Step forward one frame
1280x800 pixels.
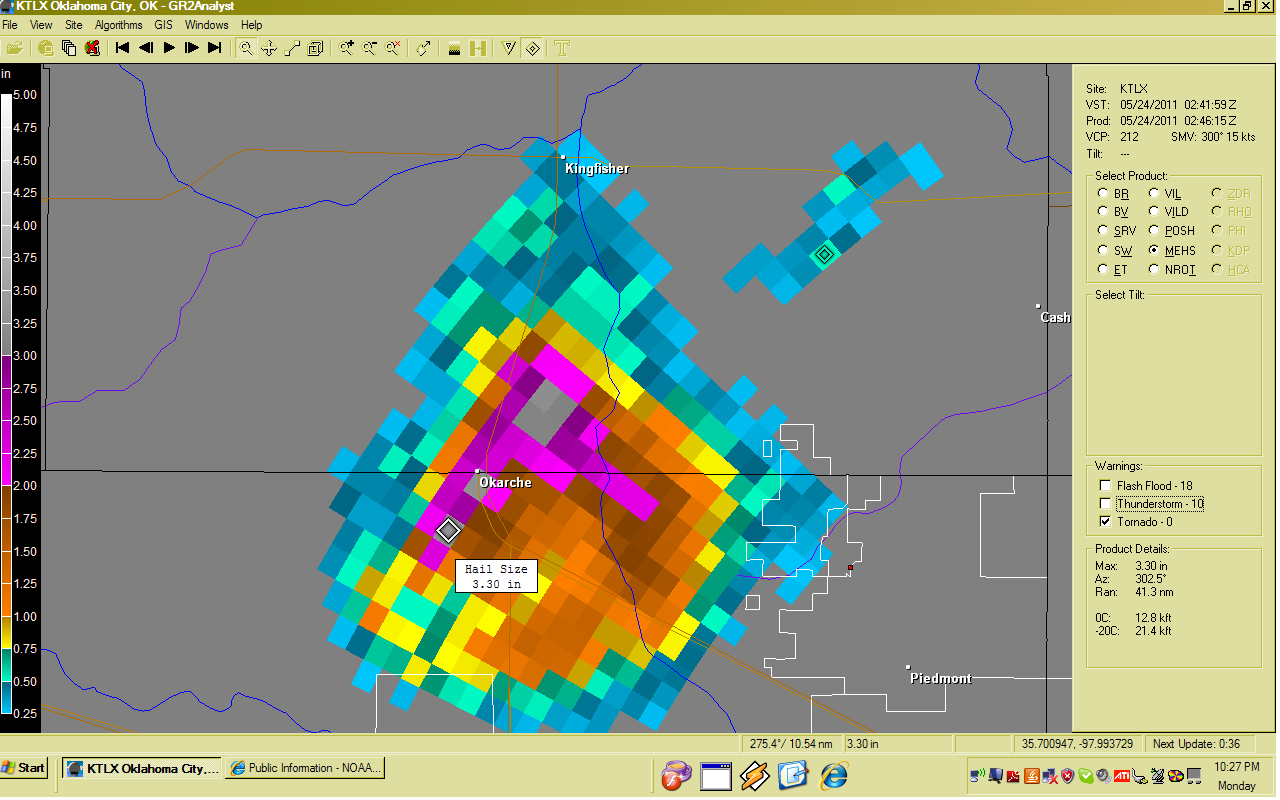coord(192,47)
